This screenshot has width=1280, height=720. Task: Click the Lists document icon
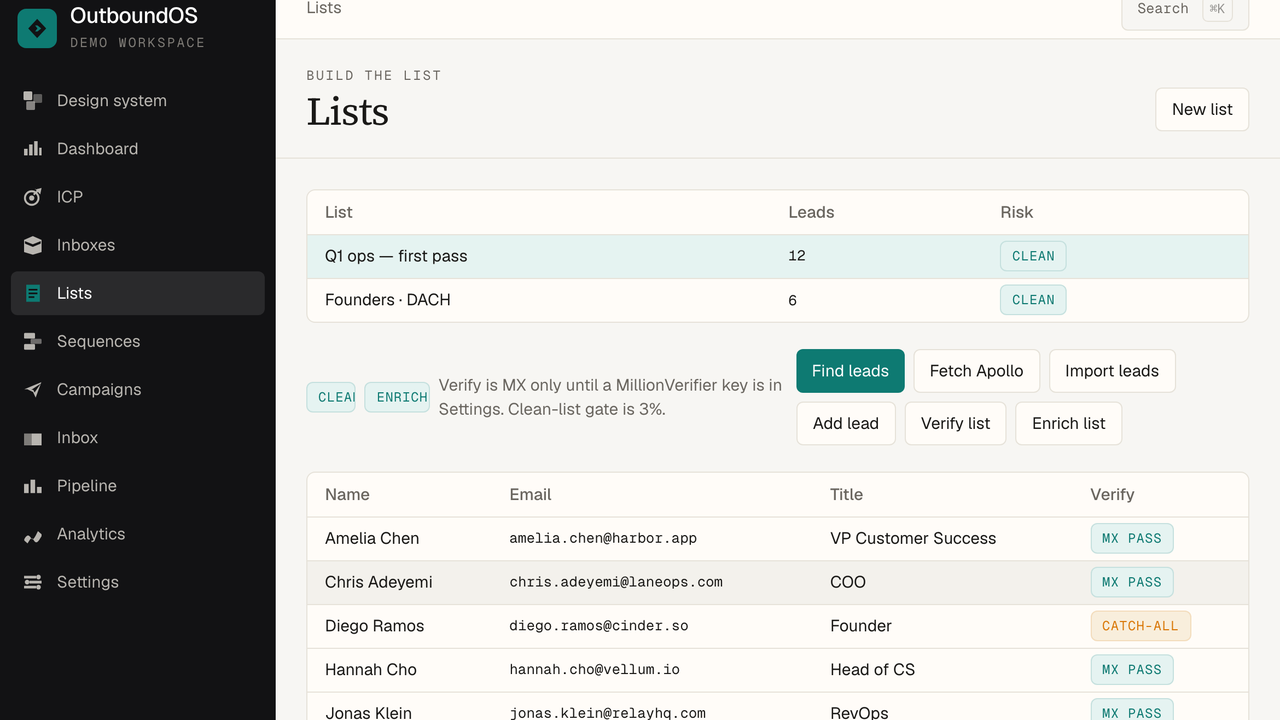tap(33, 293)
